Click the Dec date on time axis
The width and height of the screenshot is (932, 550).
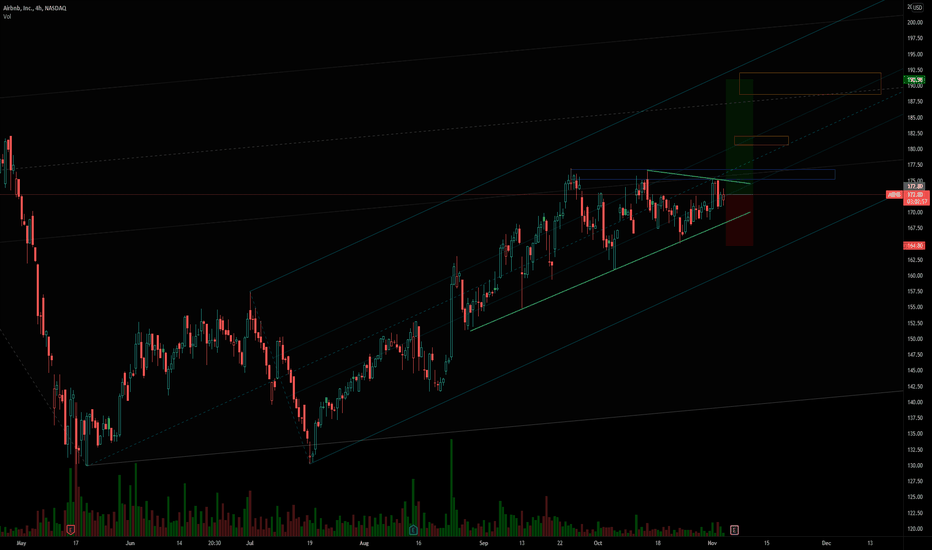(x=826, y=543)
